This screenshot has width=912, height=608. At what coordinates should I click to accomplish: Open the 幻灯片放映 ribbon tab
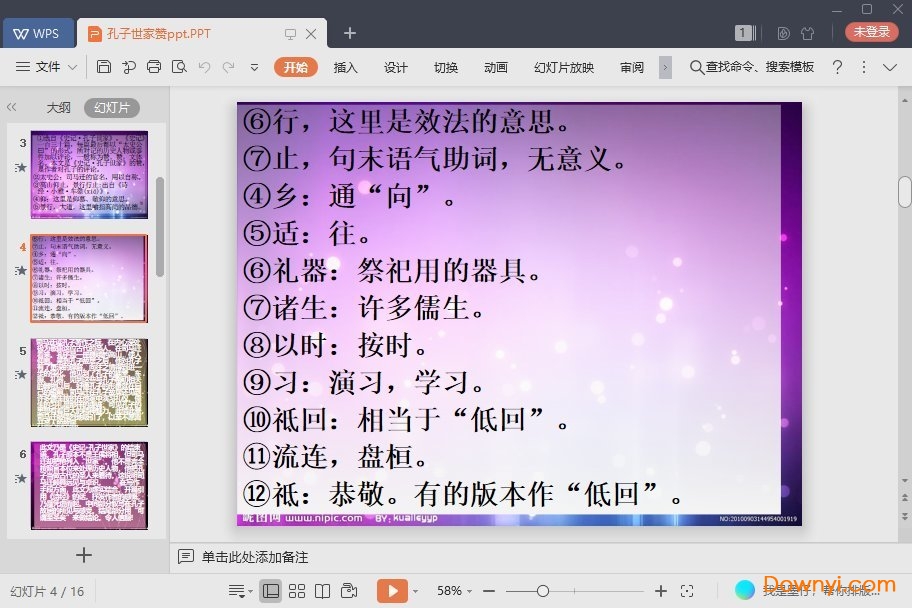564,67
